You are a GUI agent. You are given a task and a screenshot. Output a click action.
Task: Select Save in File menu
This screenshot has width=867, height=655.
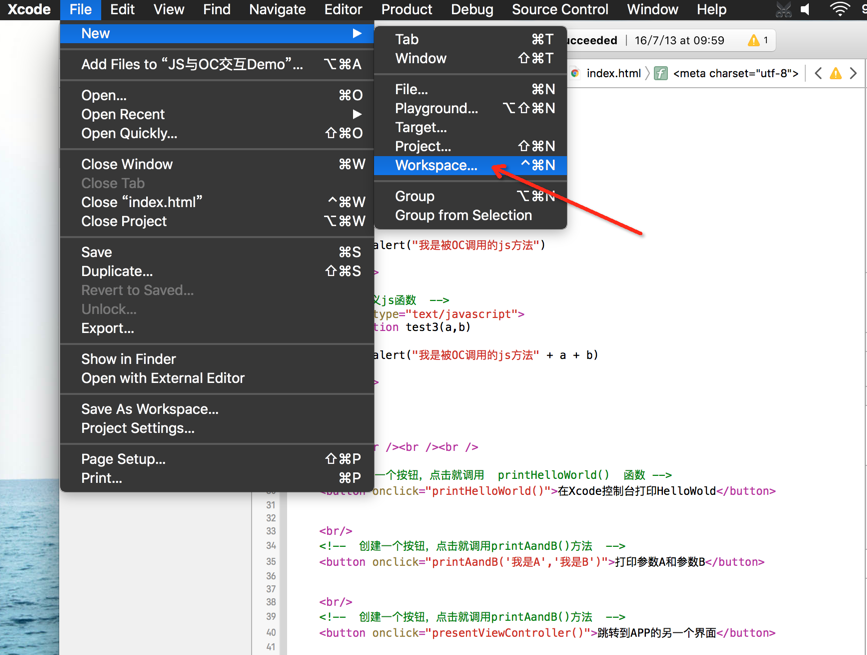click(217, 252)
